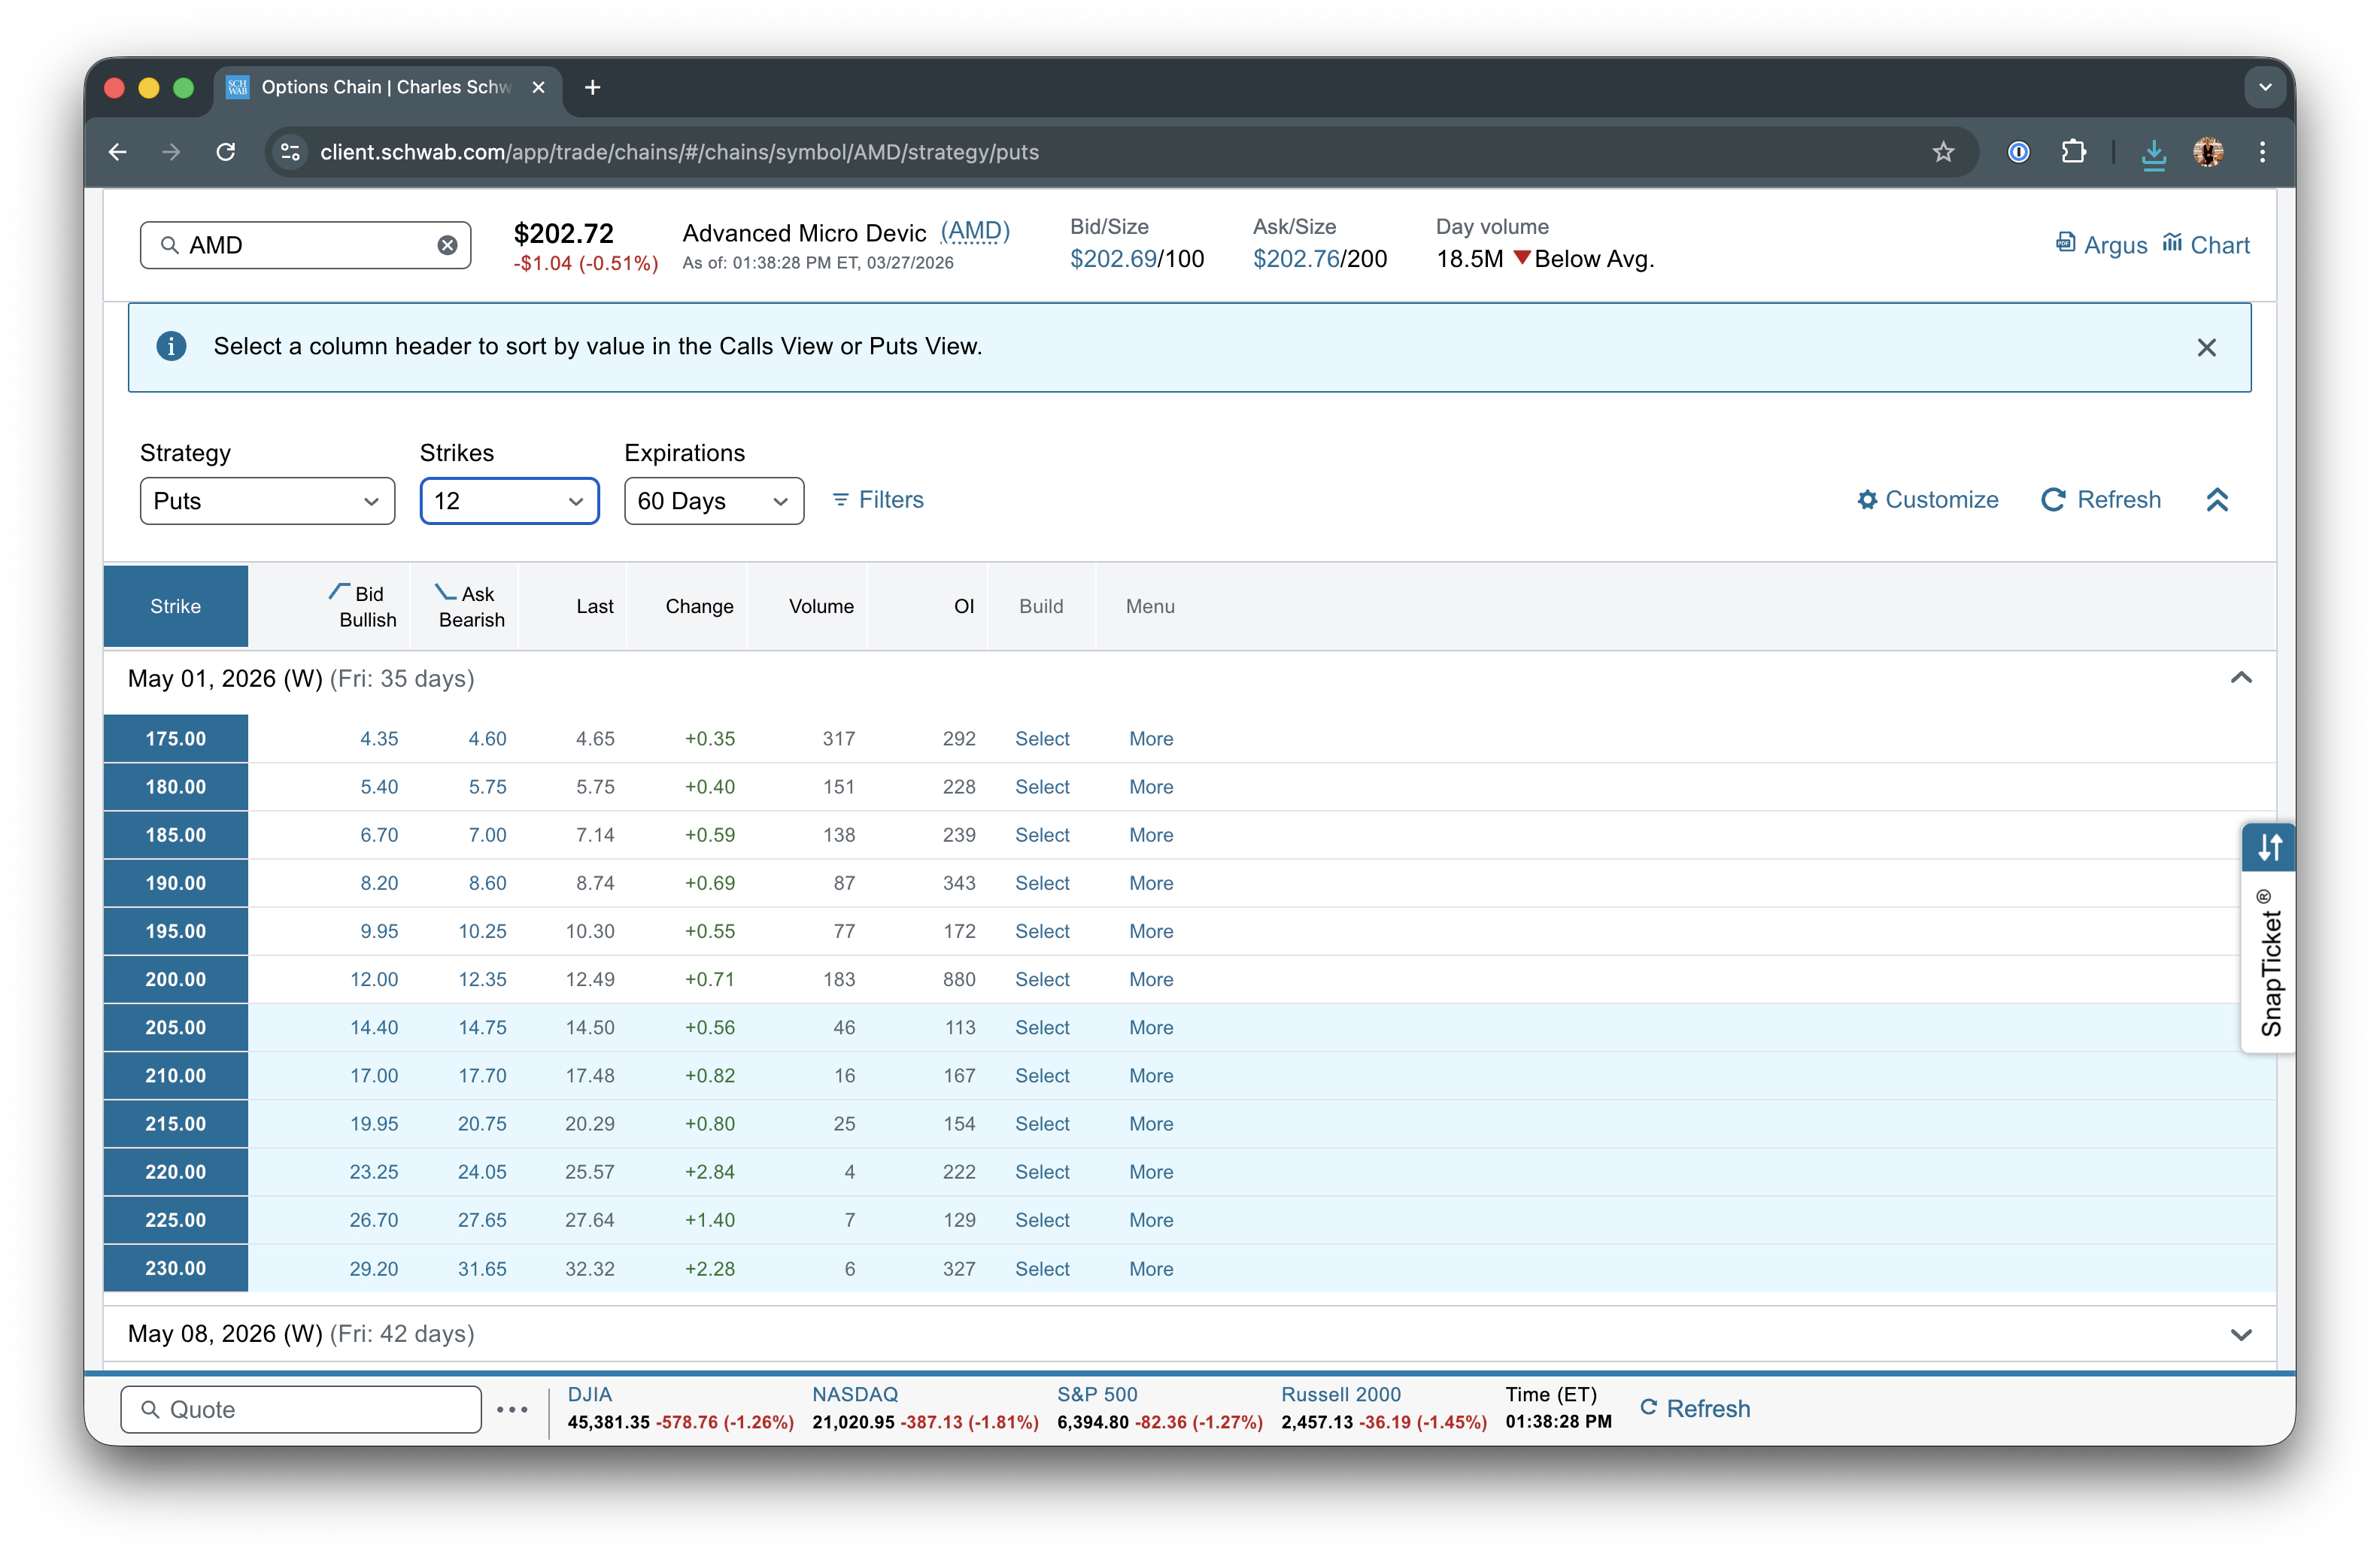Open the Strategy dropdown set to Puts
Viewport: 2380px width, 1557px height.
tap(267, 501)
